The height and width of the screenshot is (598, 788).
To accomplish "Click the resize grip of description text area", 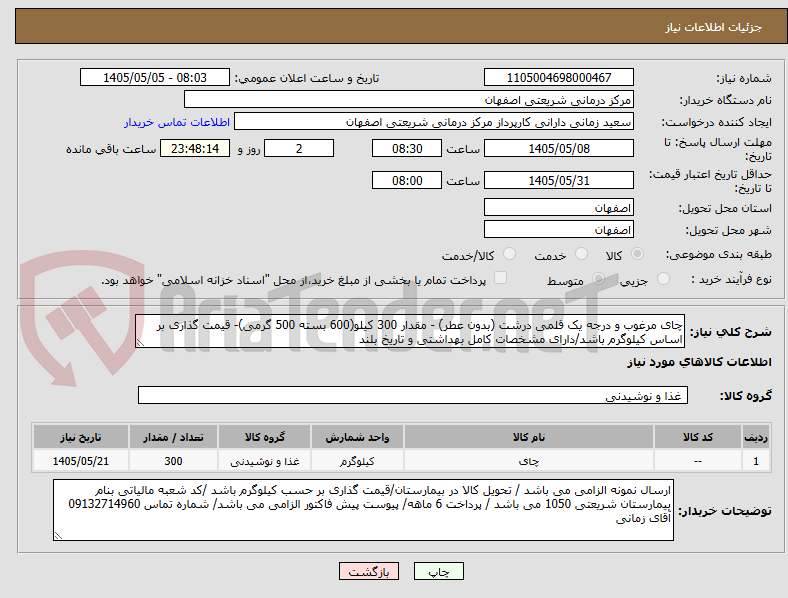I will tap(140, 343).
